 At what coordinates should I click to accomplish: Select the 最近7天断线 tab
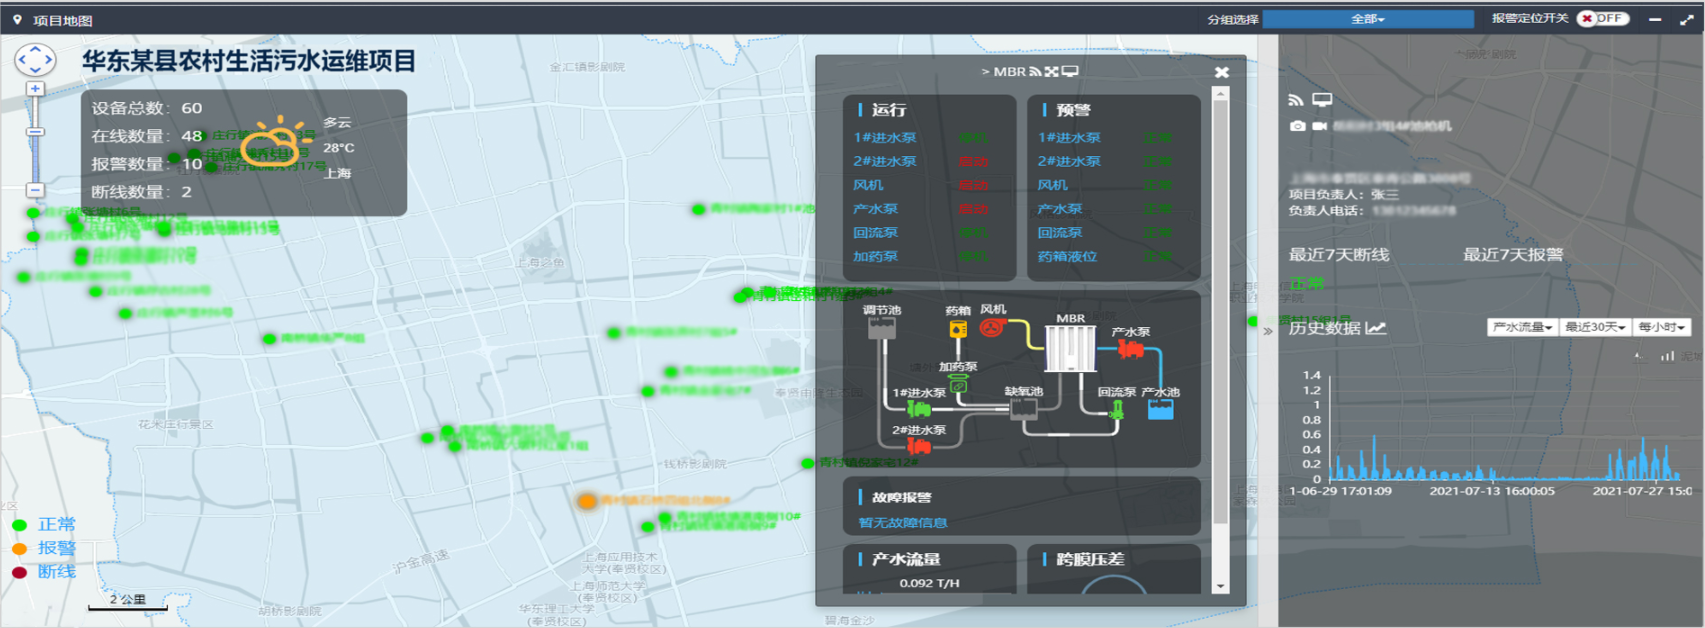click(1338, 255)
